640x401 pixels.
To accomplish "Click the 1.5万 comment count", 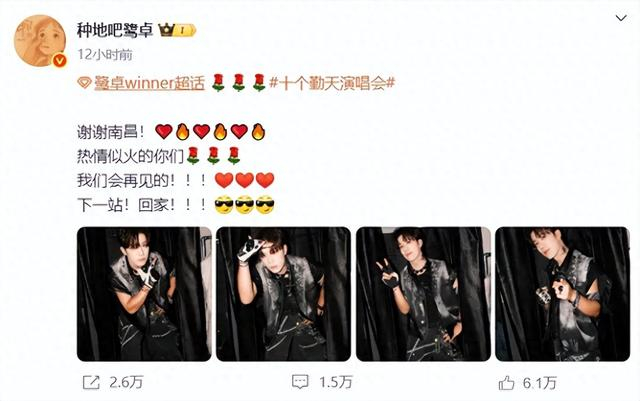I will point(336,383).
